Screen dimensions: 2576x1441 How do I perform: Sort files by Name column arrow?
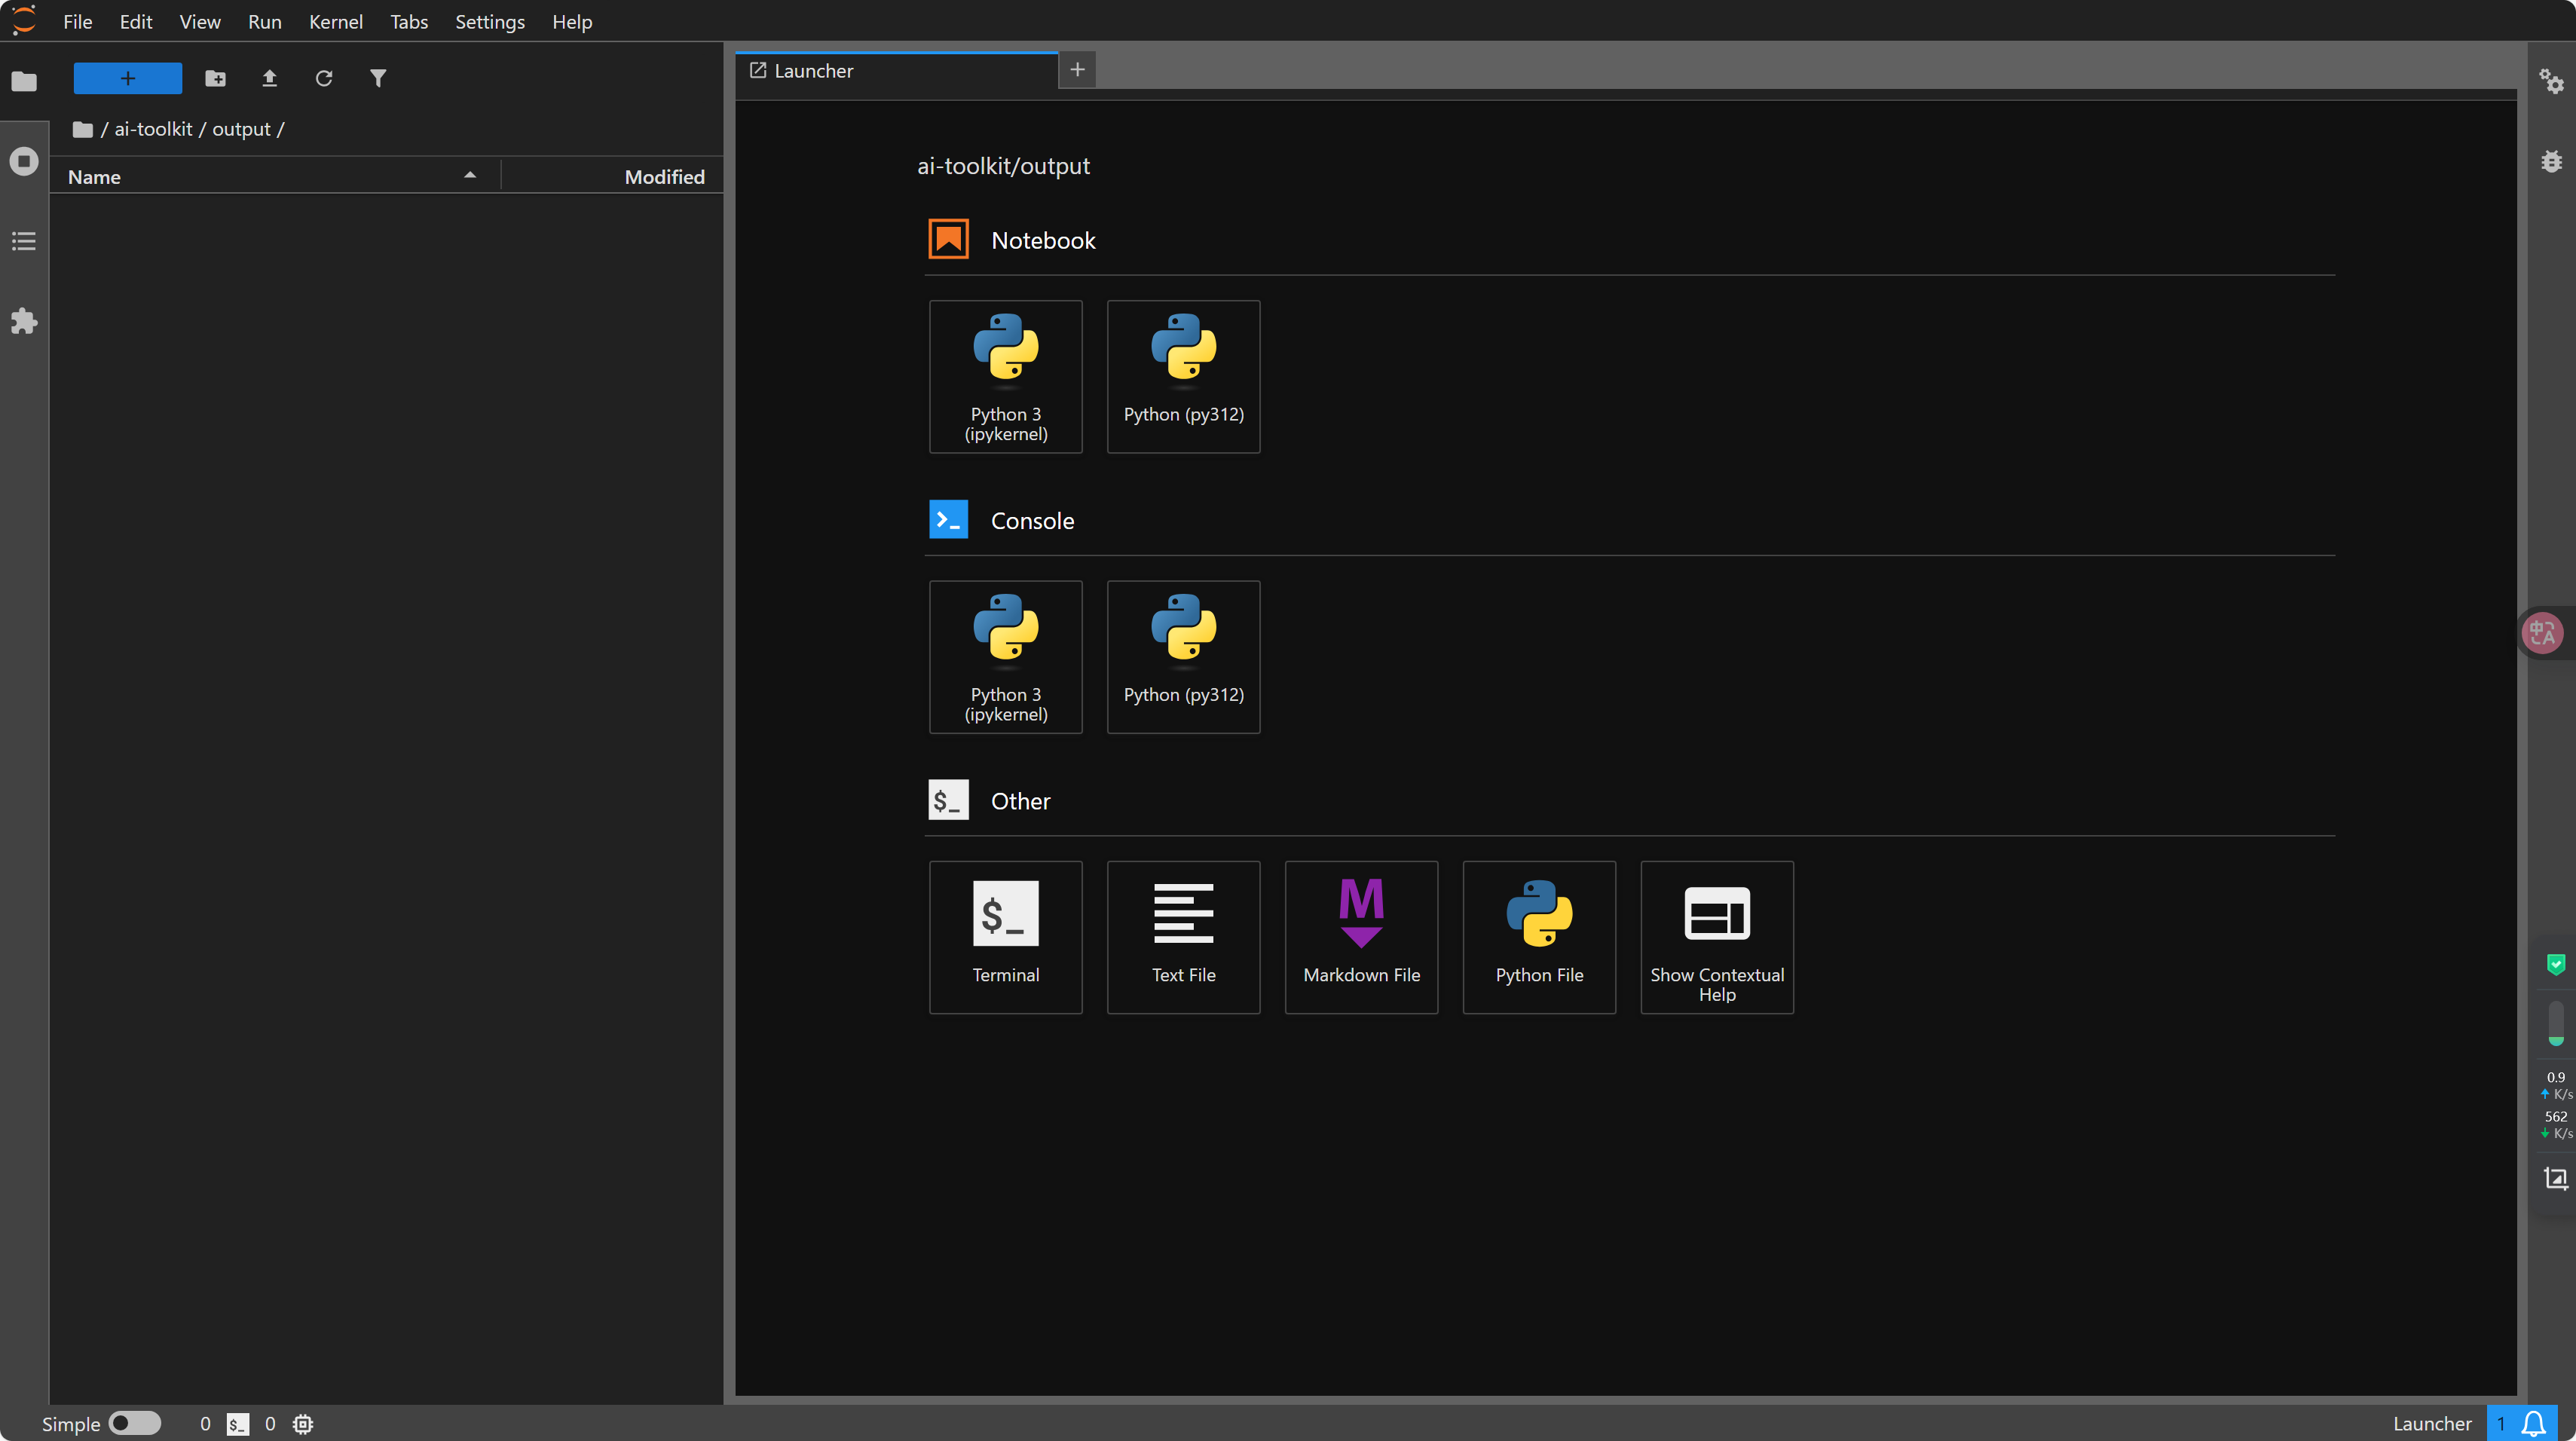(469, 176)
